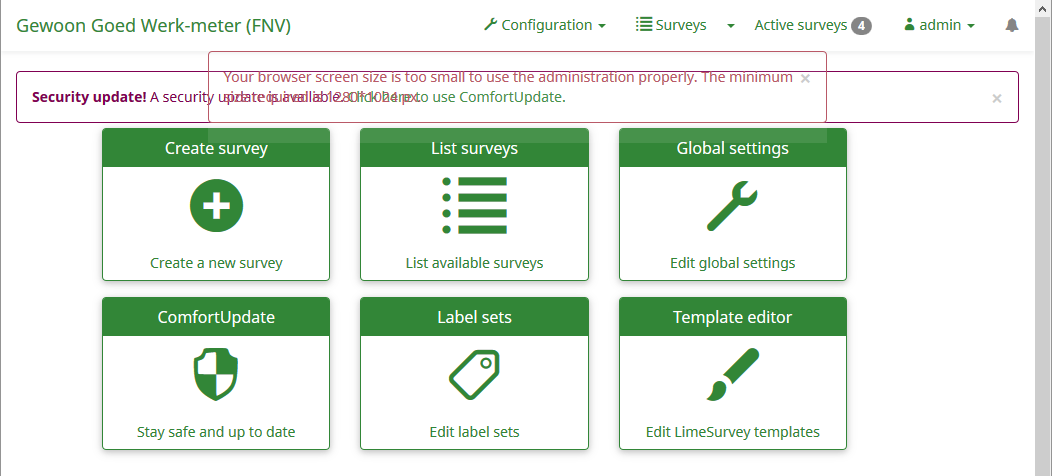Click the Label sets tag icon

click(x=474, y=374)
